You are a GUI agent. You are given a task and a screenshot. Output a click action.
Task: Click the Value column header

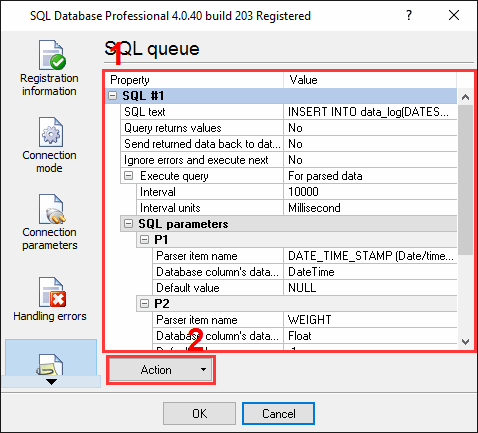coord(370,80)
